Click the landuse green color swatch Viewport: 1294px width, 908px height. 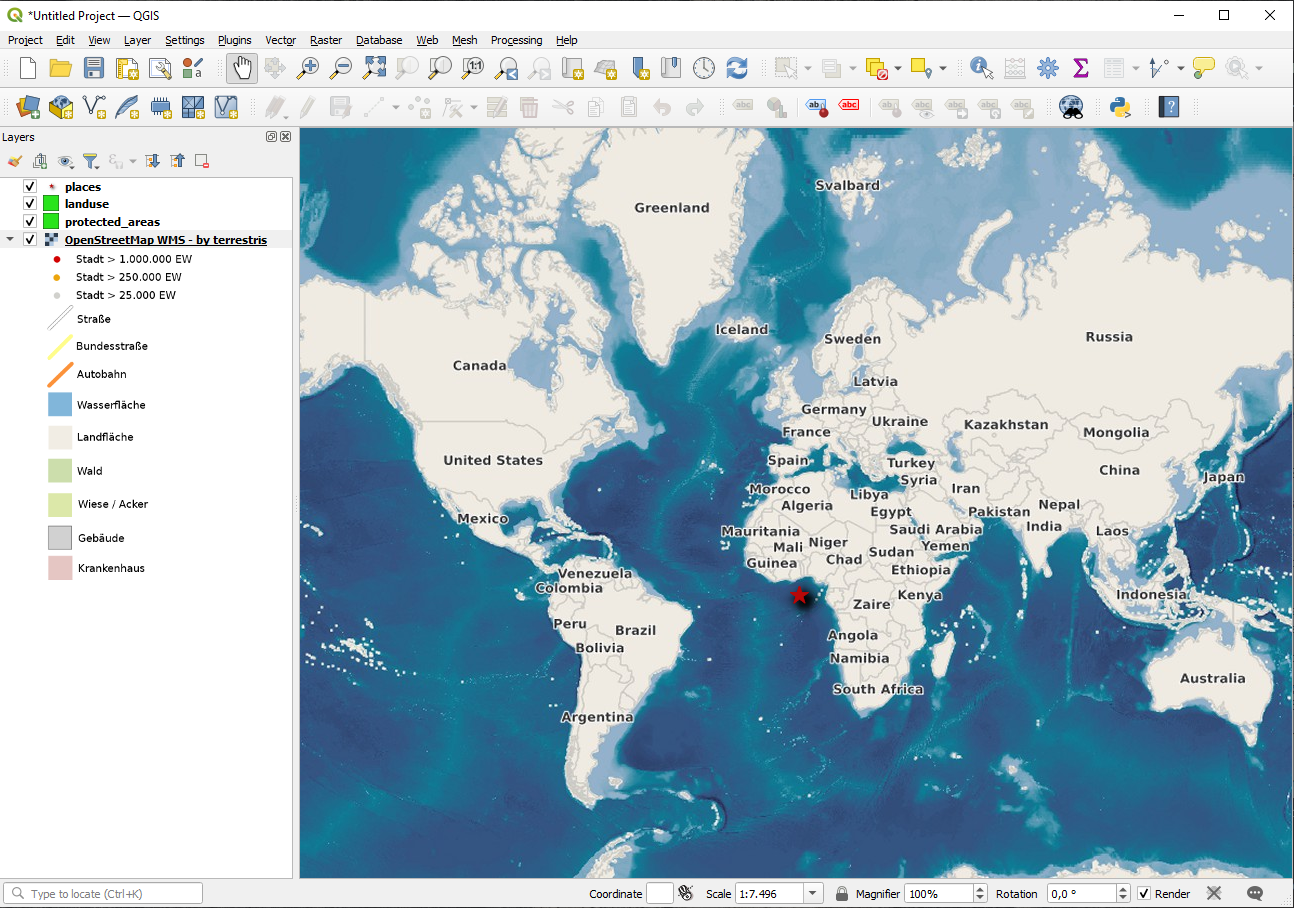click(x=51, y=204)
